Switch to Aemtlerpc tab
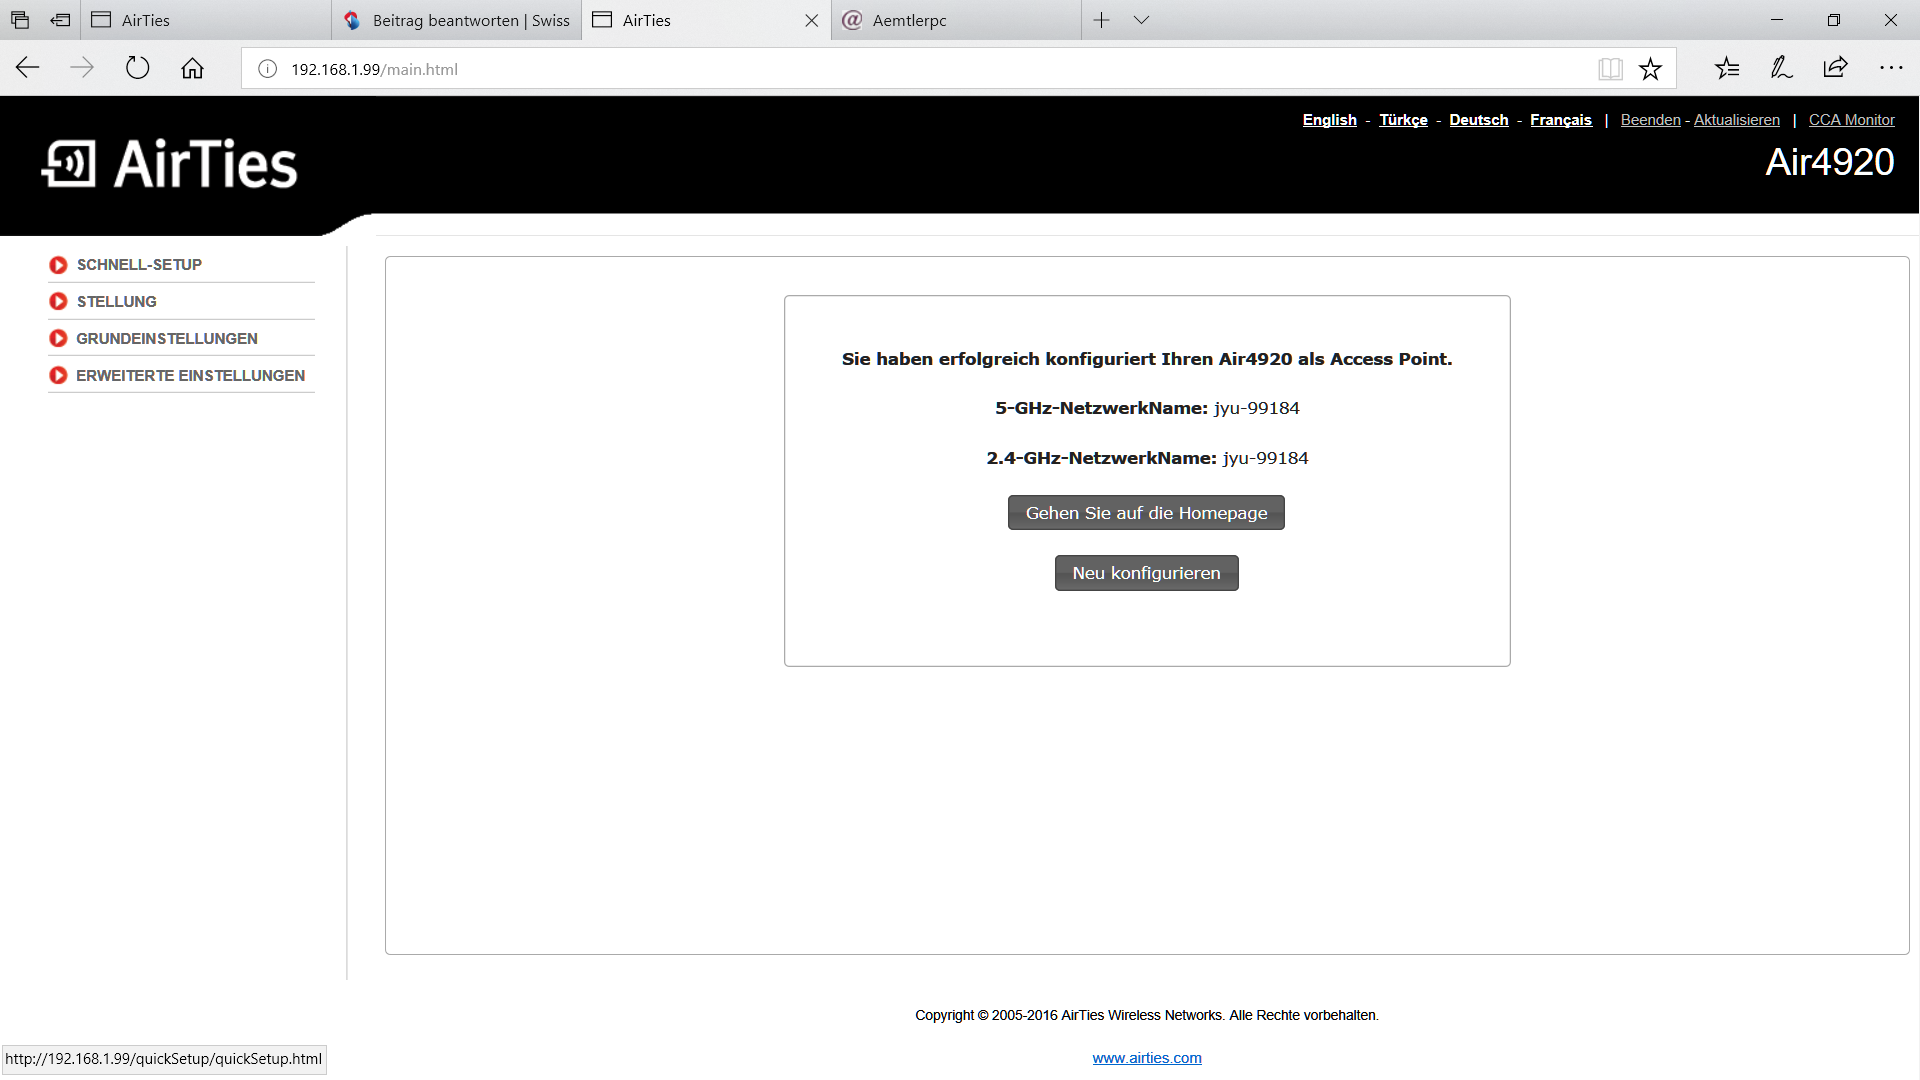The height and width of the screenshot is (1080, 1920). [x=955, y=20]
